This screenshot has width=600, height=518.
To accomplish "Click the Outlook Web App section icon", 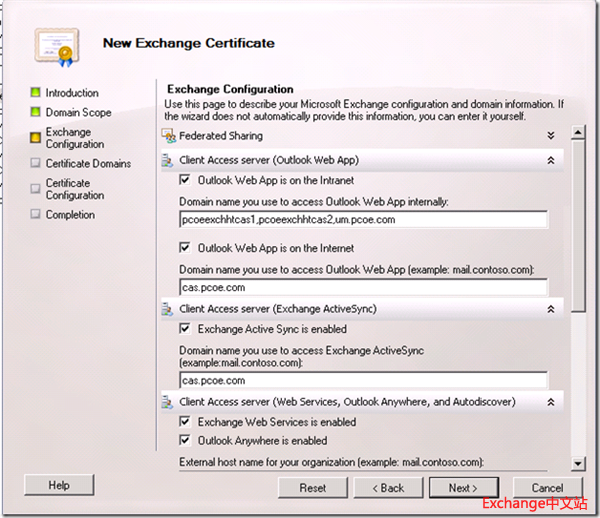I will [168, 159].
